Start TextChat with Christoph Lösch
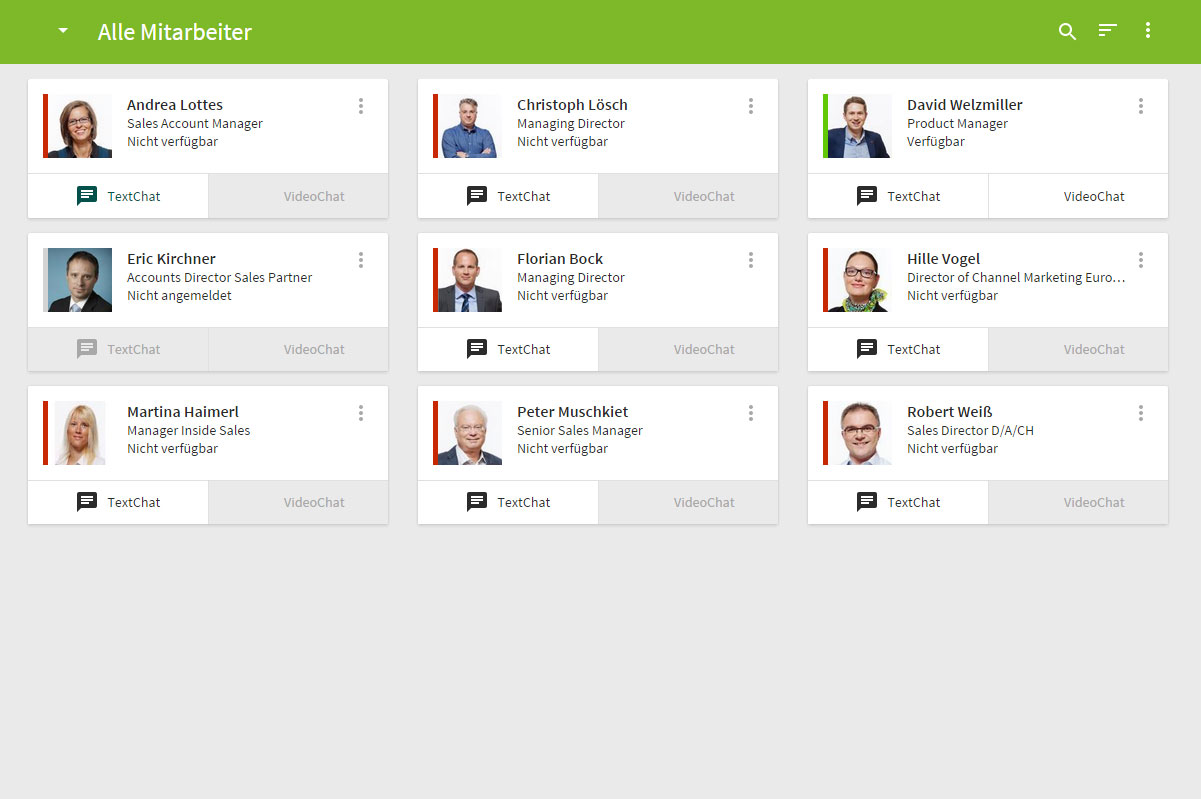The height and width of the screenshot is (799, 1201). (x=508, y=196)
